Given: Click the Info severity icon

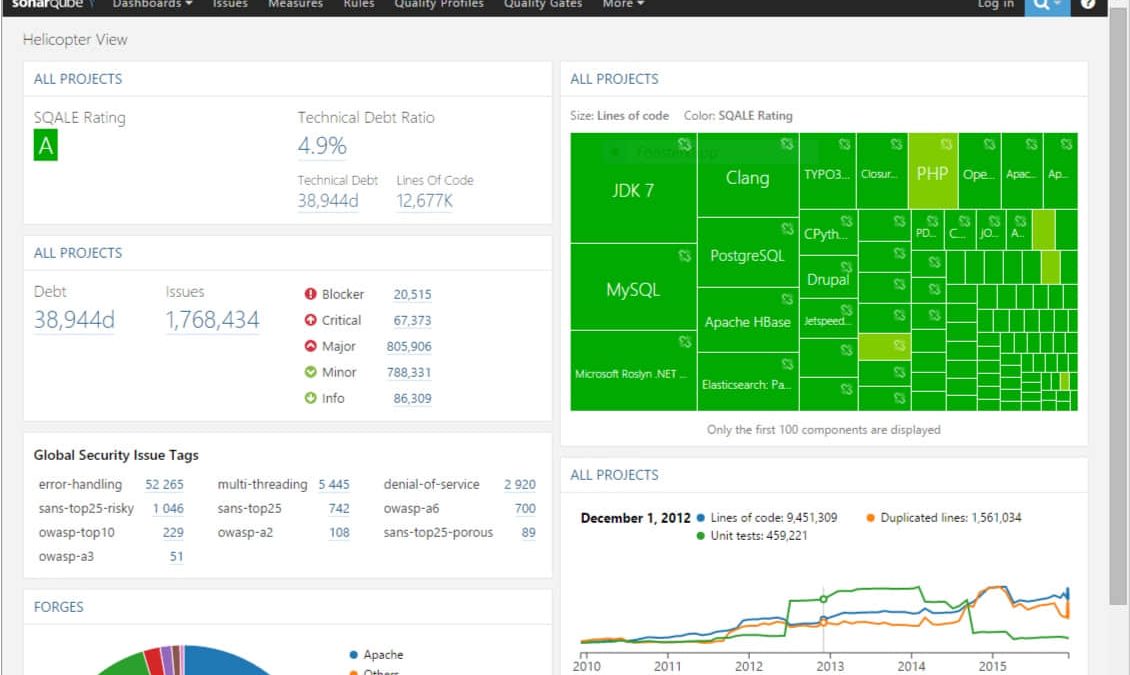Looking at the screenshot, I should (x=311, y=398).
